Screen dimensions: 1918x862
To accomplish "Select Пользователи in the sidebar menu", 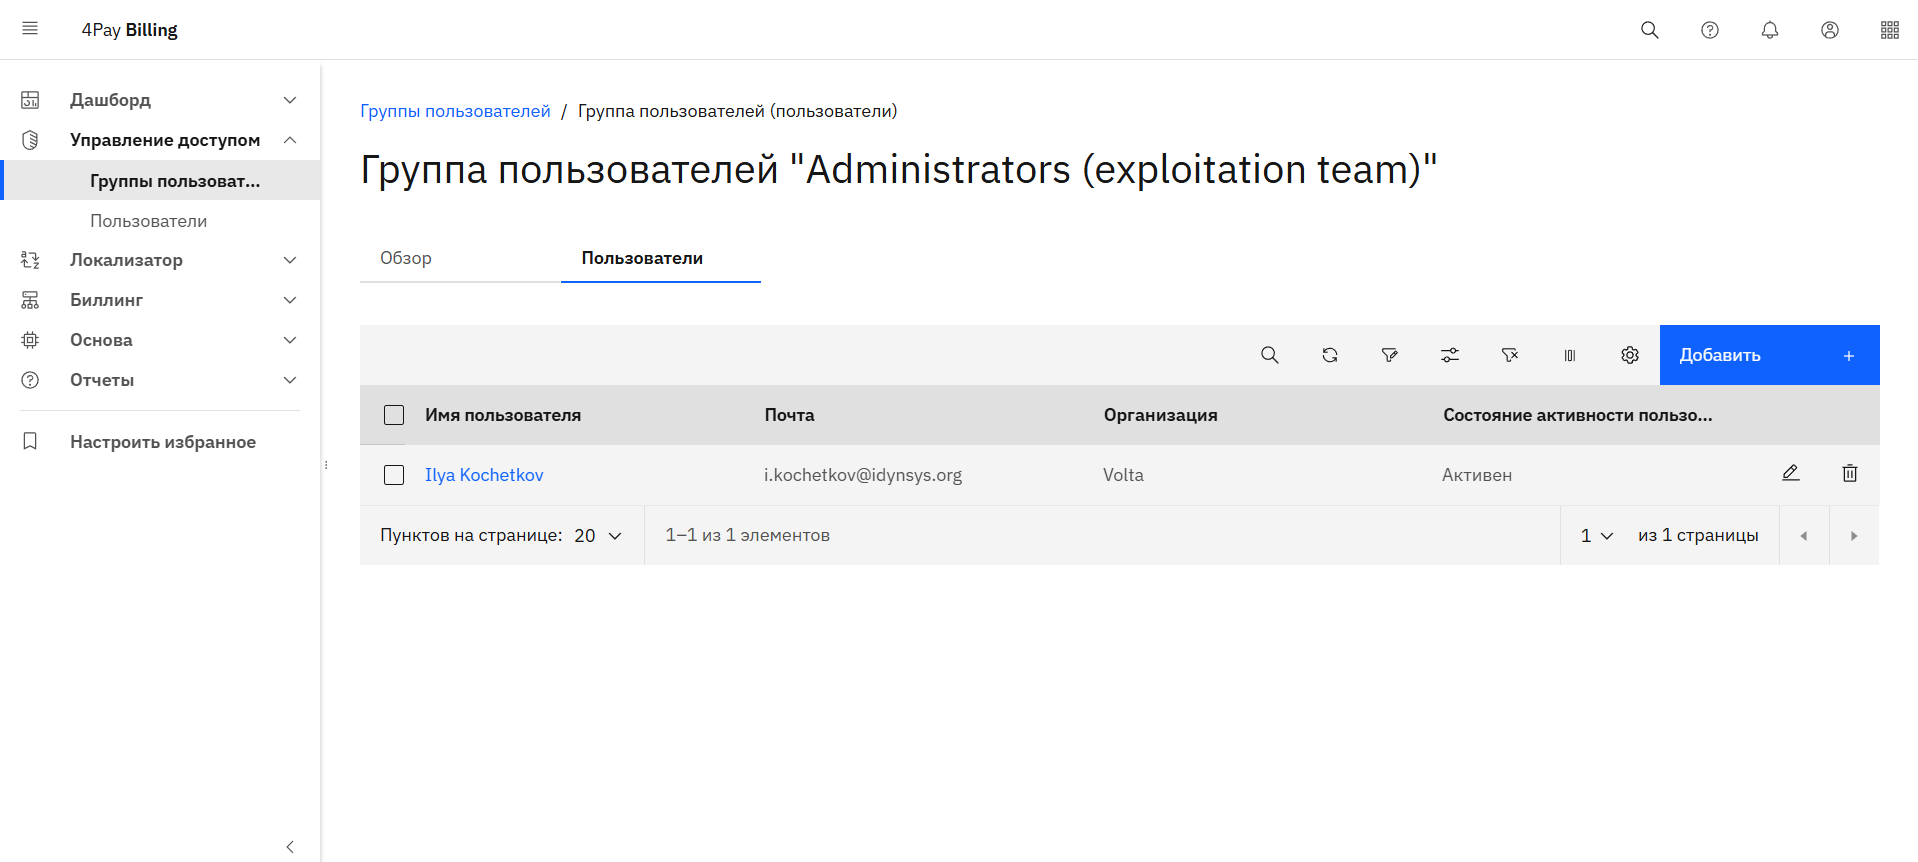I will 149,221.
